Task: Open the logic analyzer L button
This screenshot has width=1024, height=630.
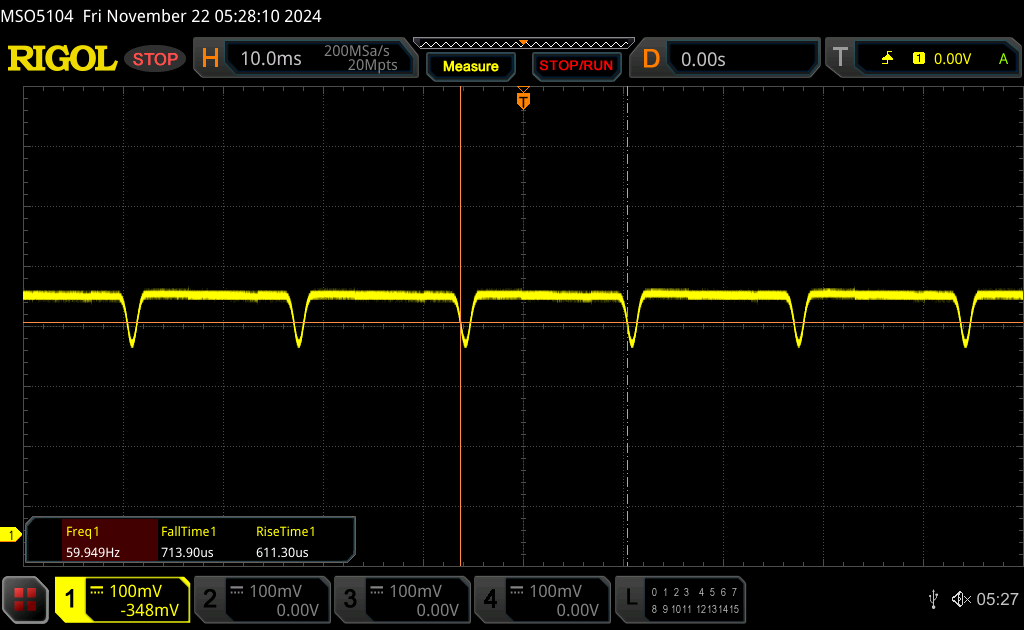Action: click(631, 598)
